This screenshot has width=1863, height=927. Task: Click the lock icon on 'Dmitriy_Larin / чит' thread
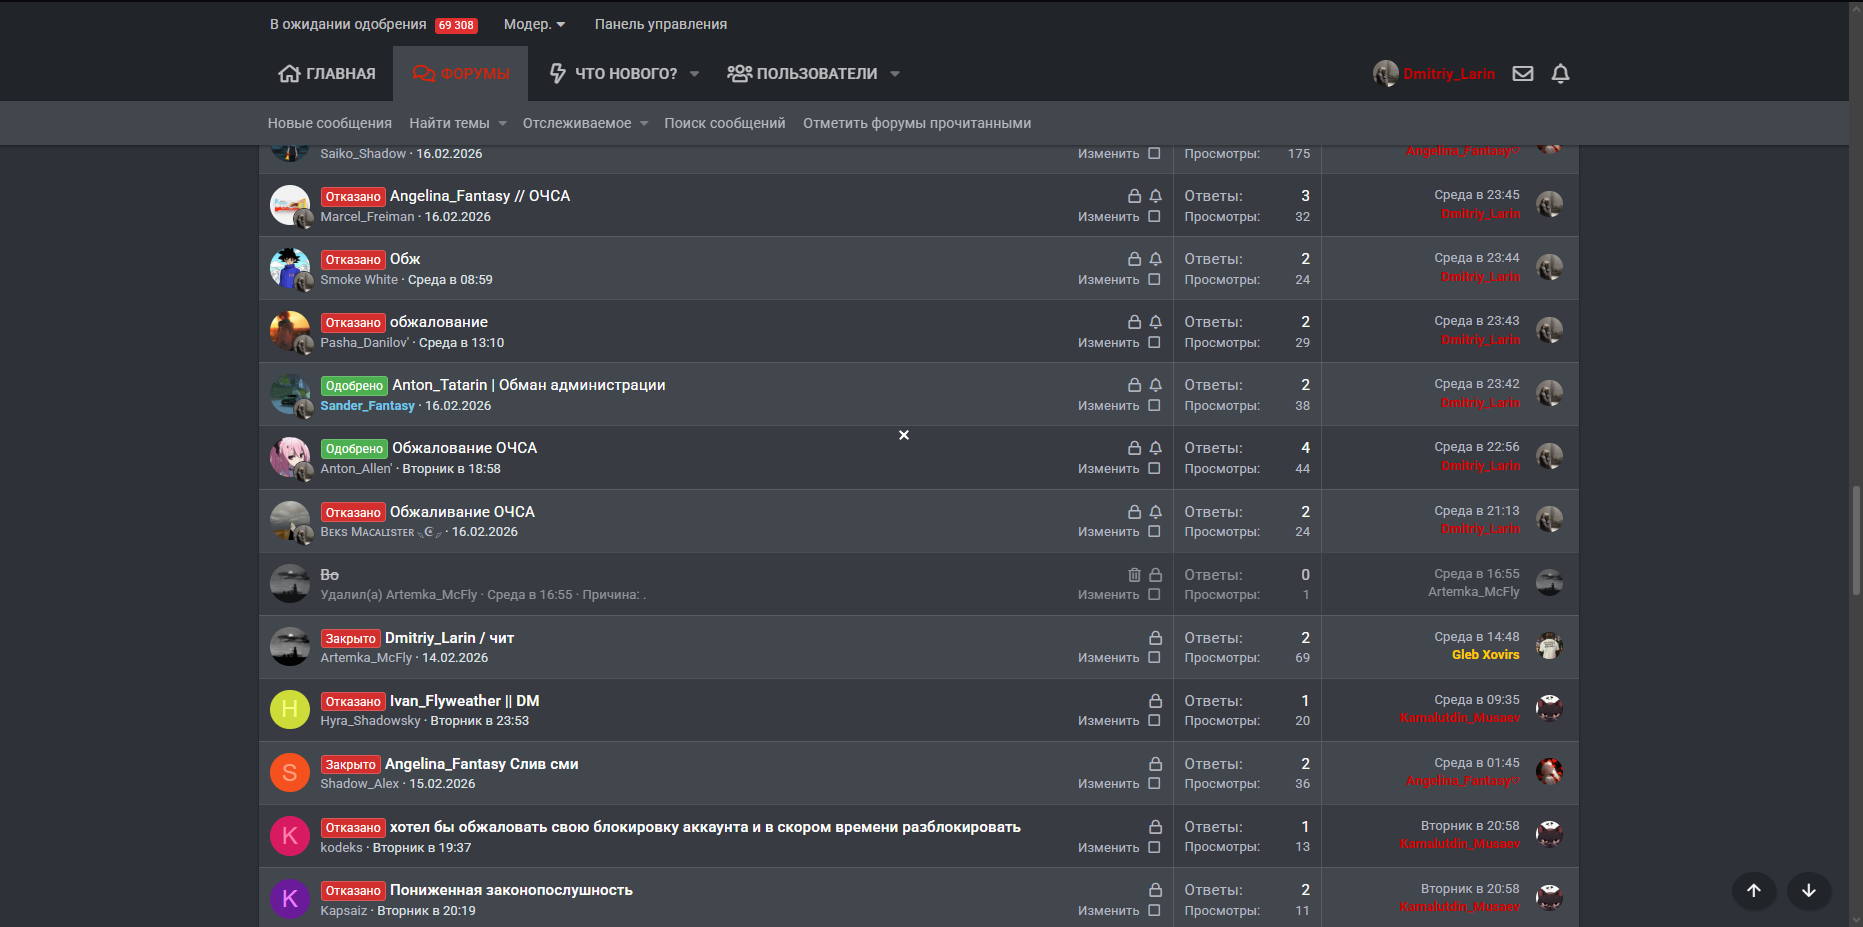[x=1155, y=638]
